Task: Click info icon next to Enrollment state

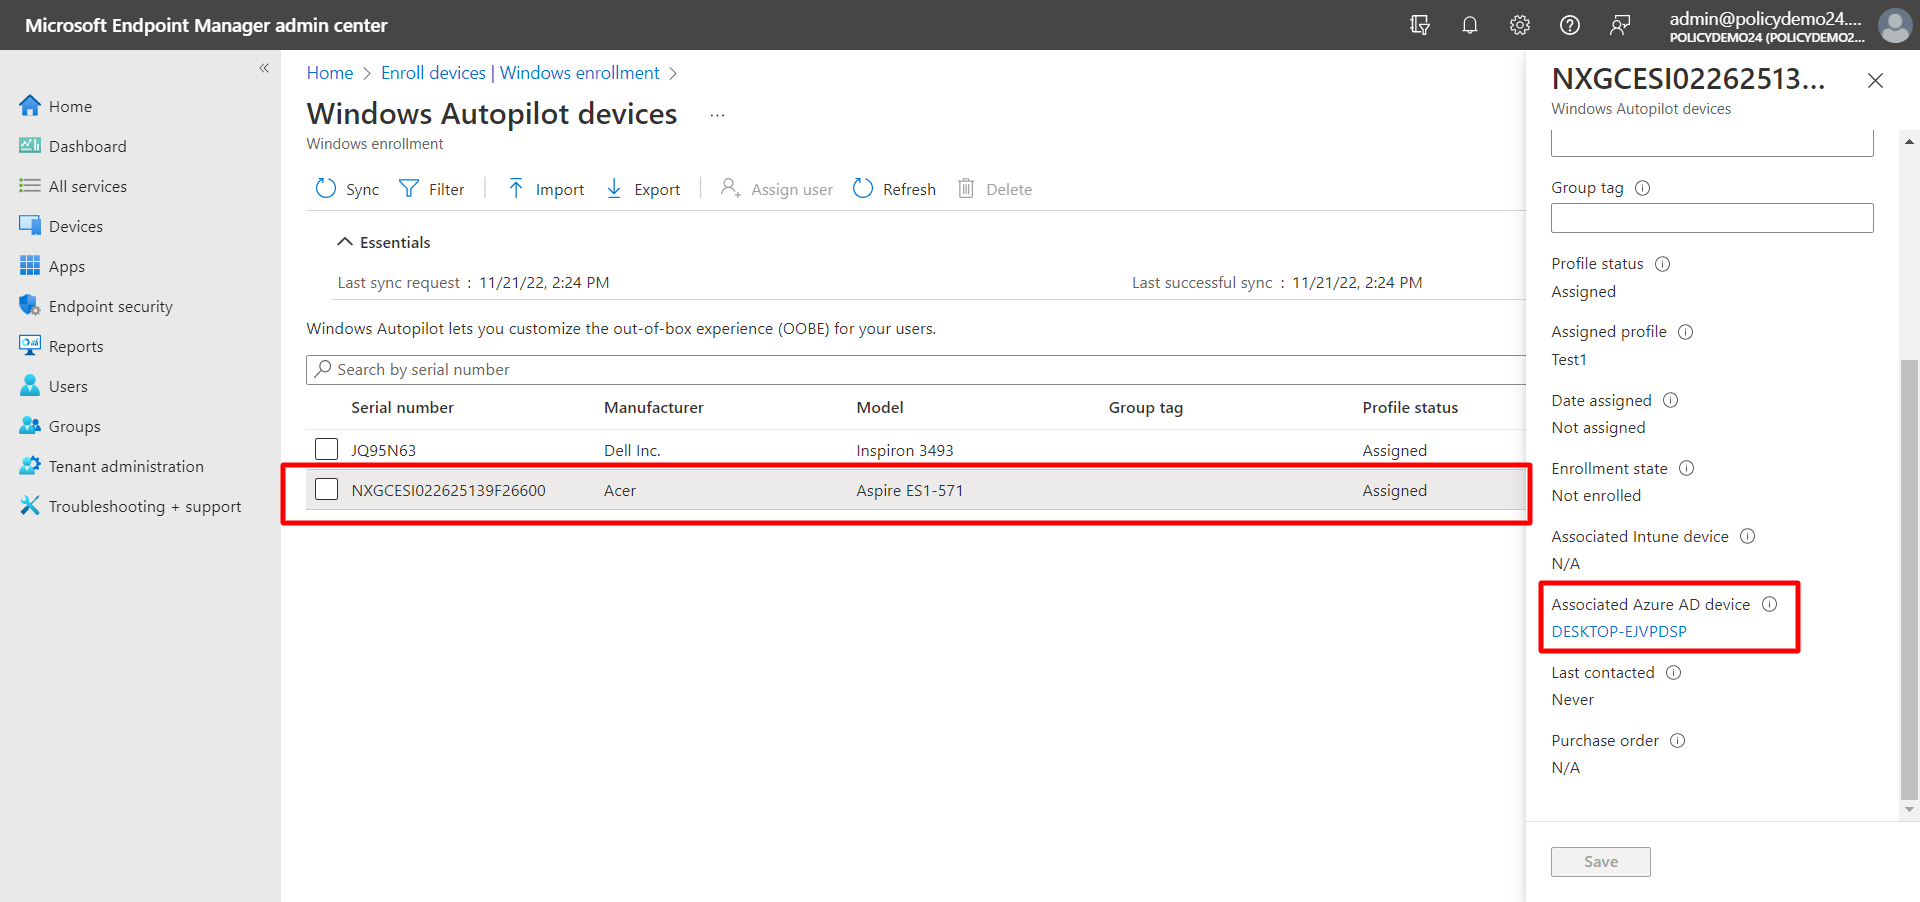Action: click(x=1686, y=468)
